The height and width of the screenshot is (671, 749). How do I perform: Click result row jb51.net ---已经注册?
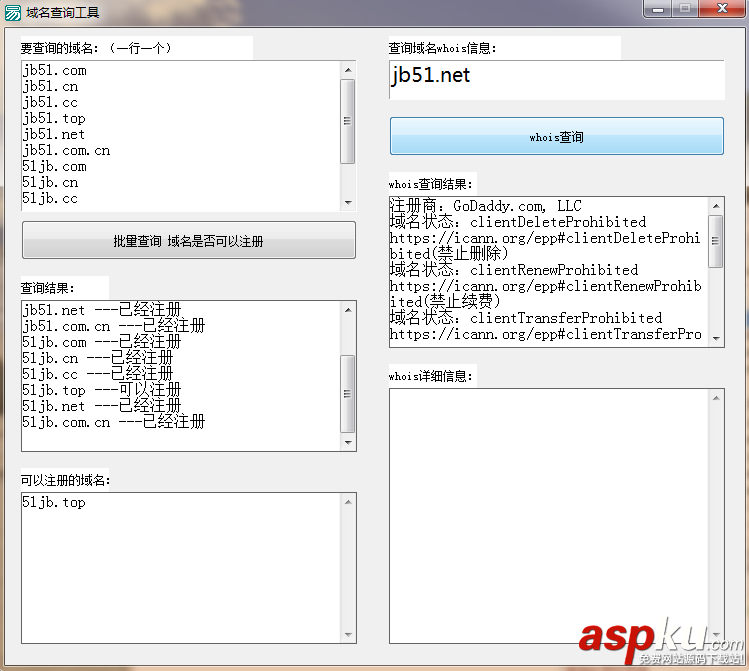click(x=102, y=310)
